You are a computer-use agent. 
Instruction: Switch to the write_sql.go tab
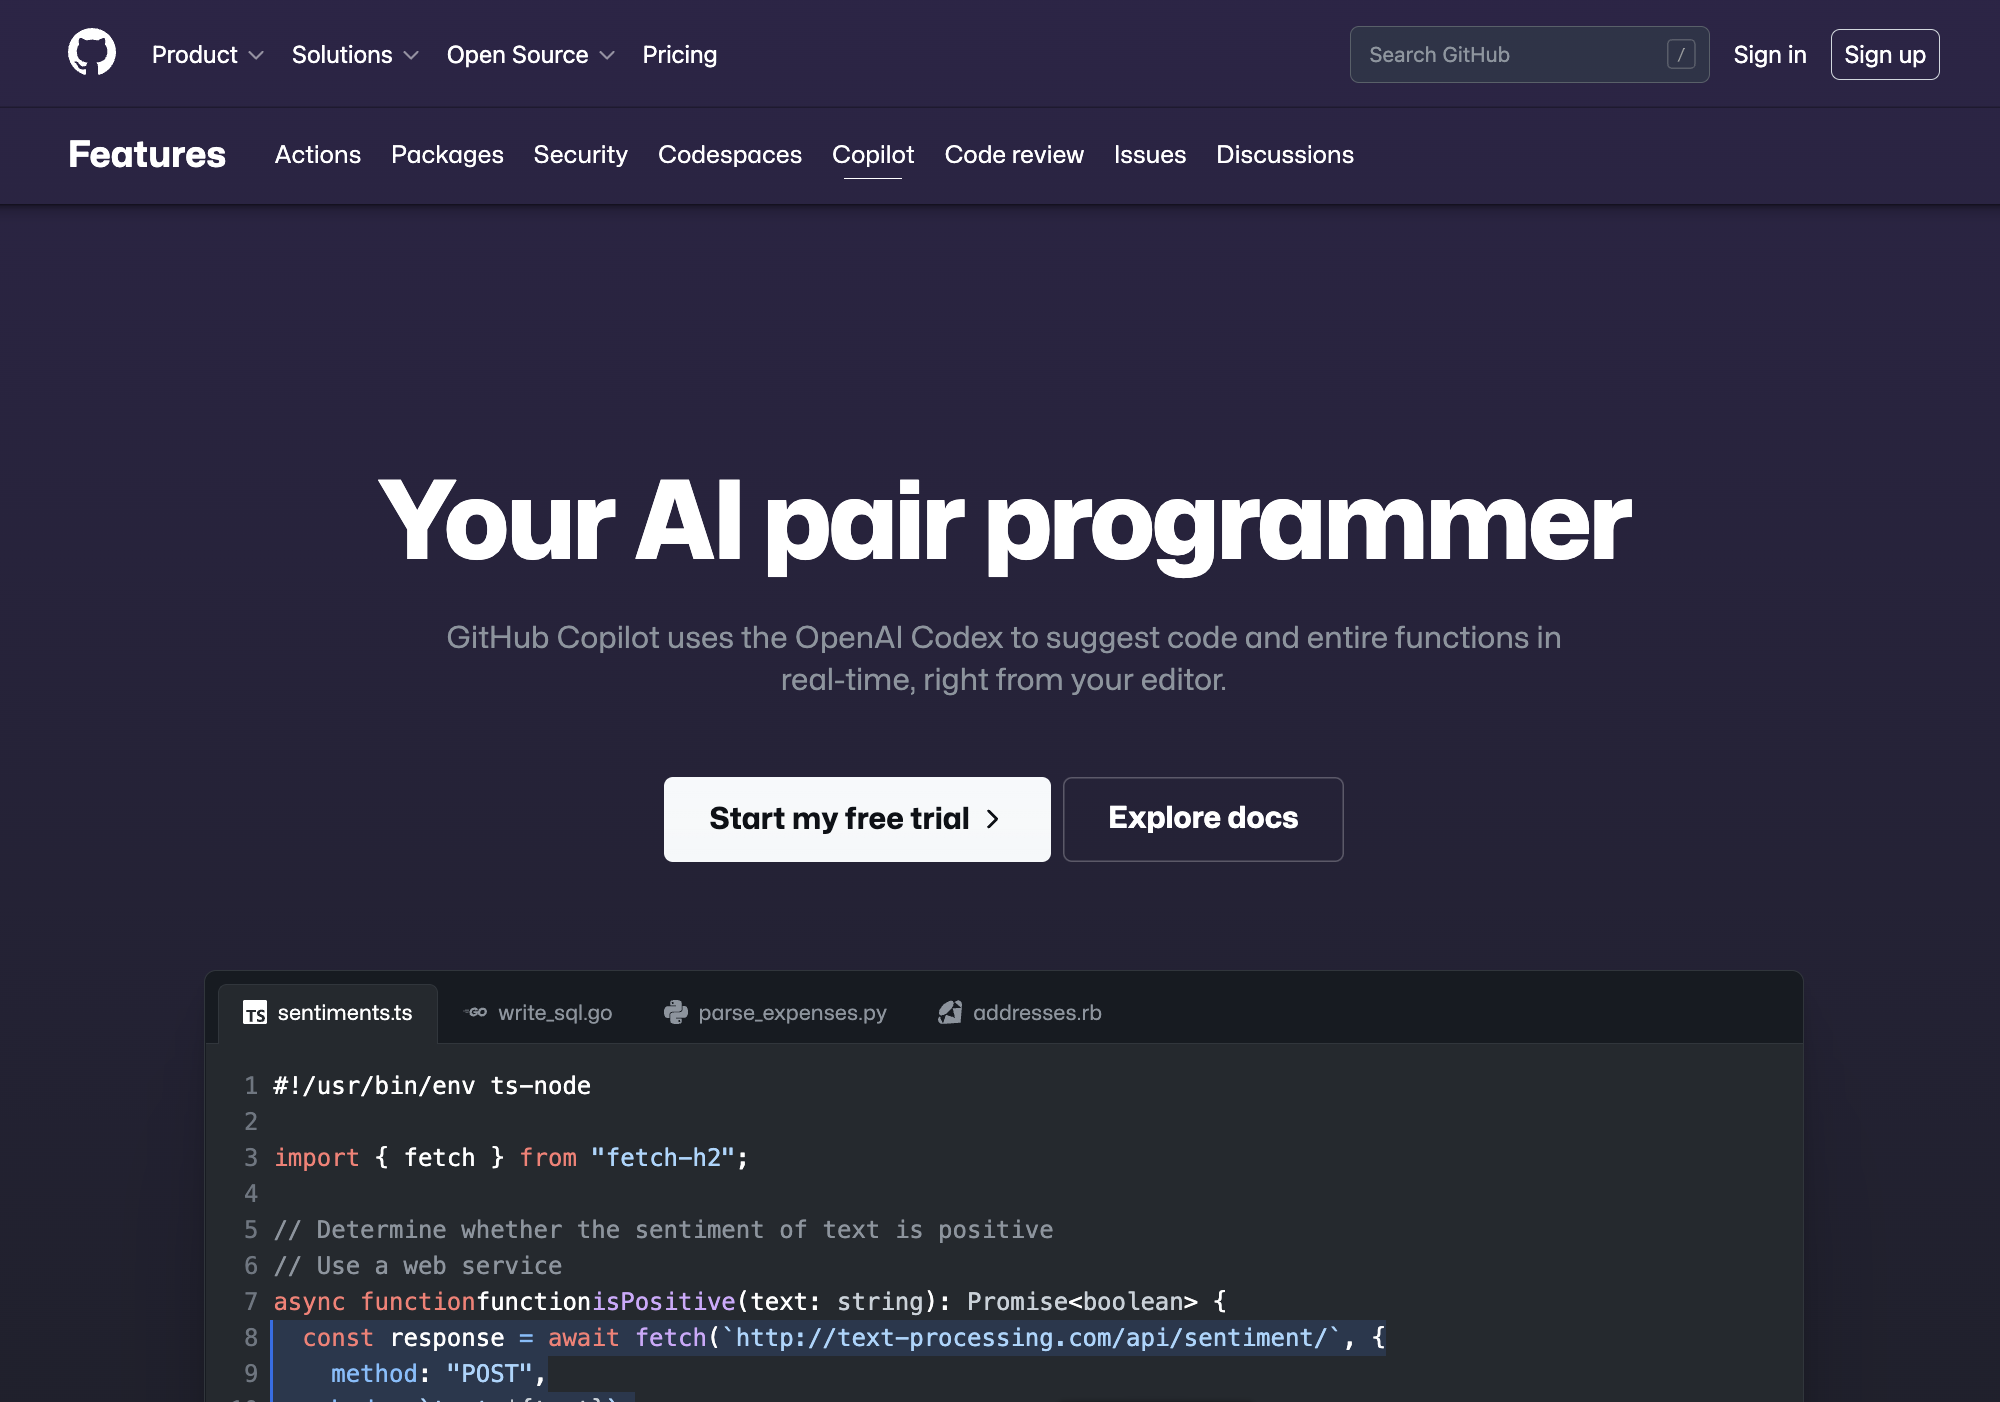(538, 1013)
